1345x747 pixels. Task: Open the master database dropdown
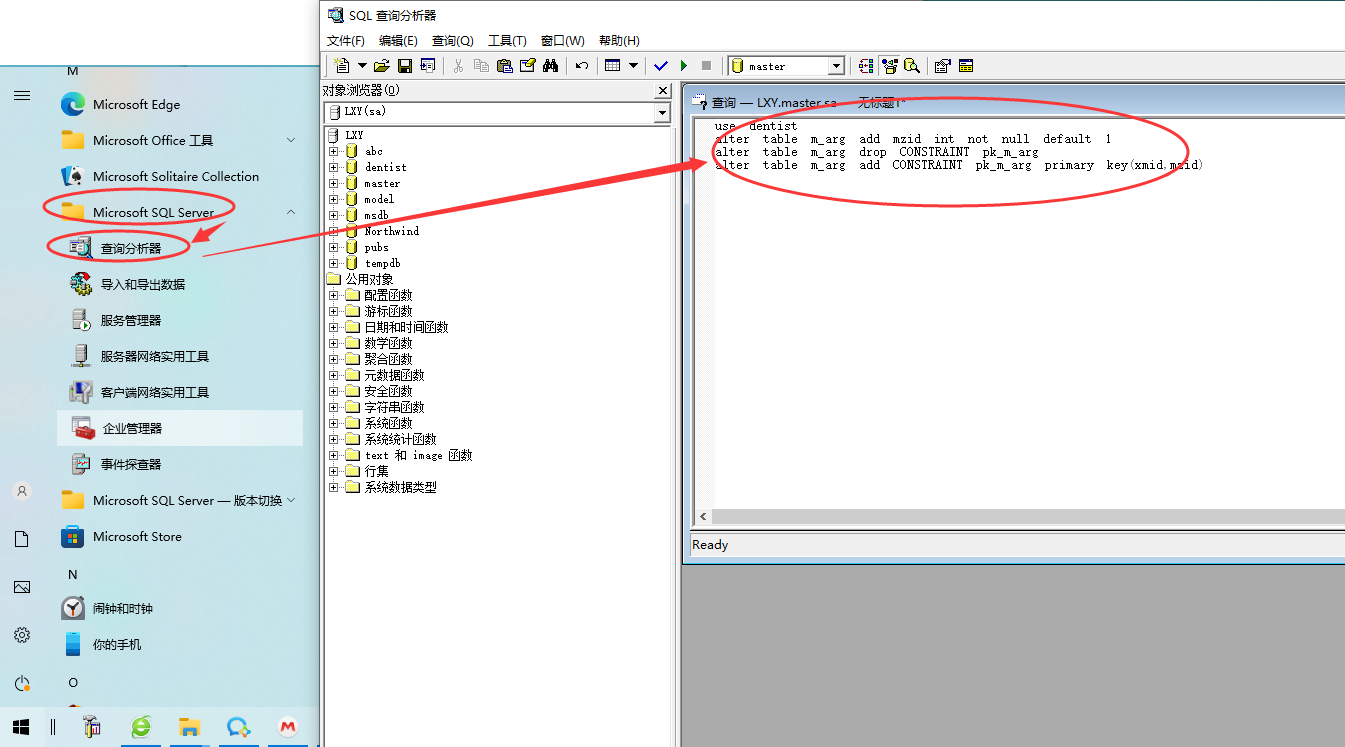(836, 66)
